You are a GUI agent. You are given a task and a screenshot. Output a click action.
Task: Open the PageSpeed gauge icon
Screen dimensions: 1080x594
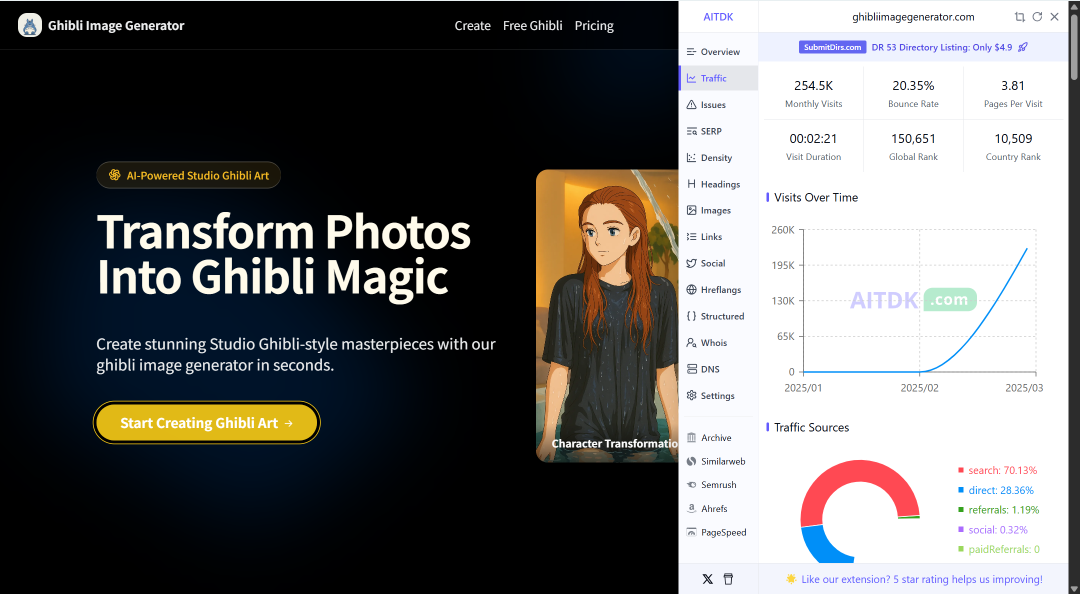coord(692,533)
